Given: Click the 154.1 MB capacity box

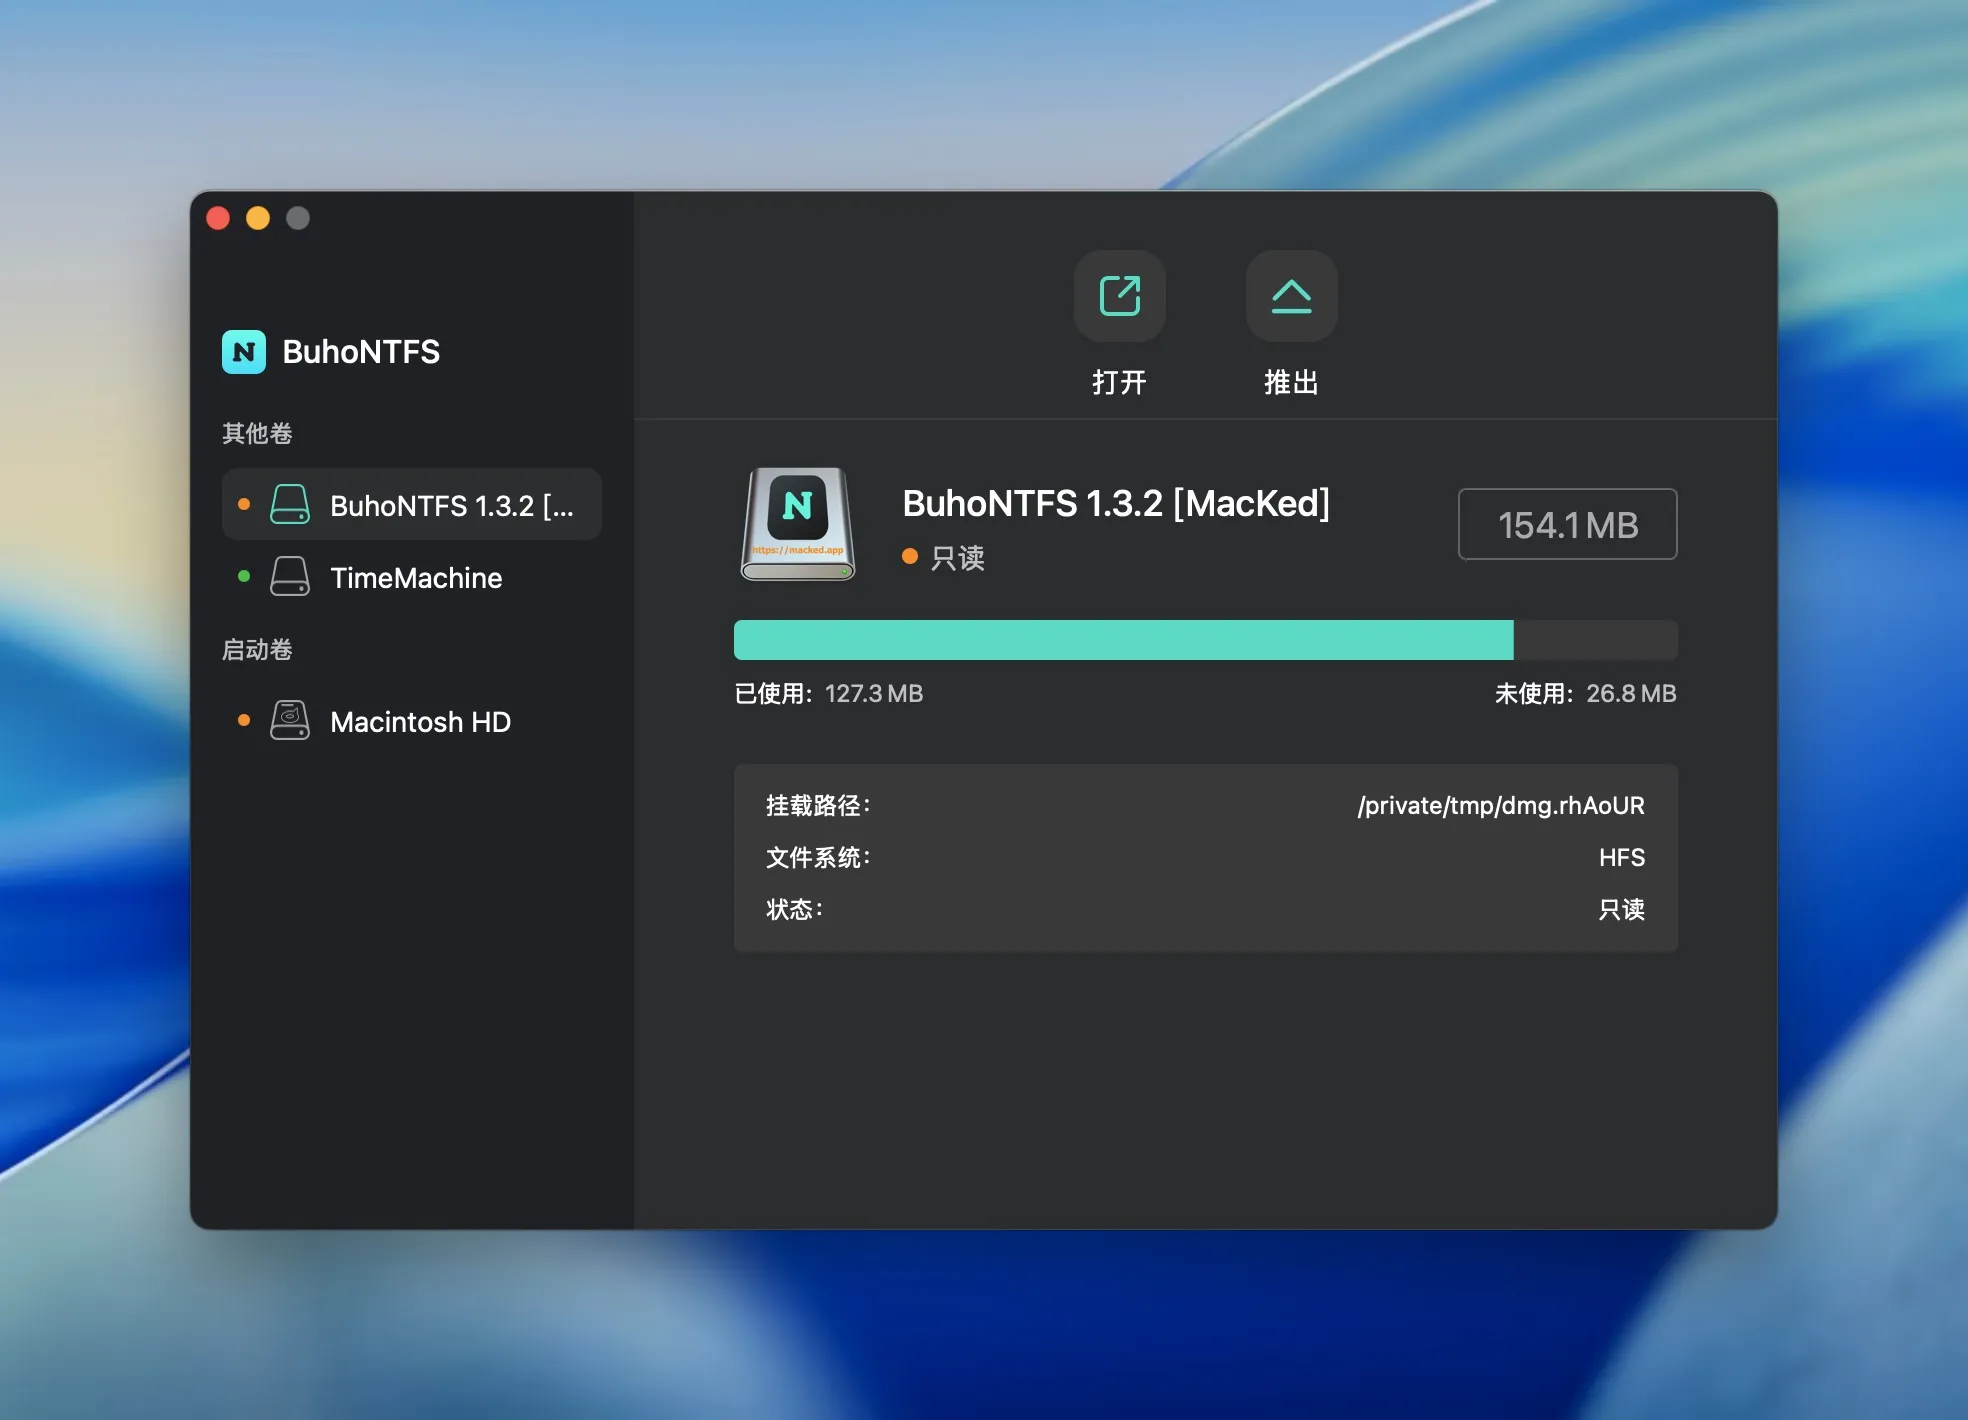Looking at the screenshot, I should (1567, 525).
